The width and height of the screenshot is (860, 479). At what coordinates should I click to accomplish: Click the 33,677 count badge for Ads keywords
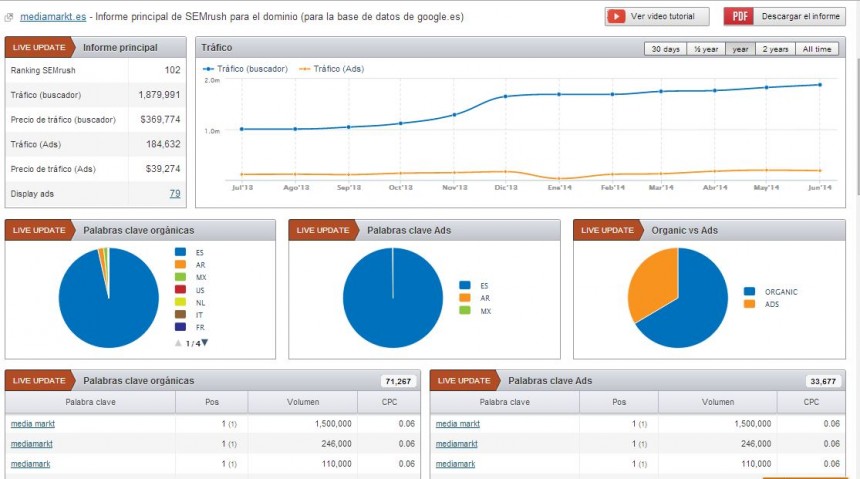(823, 381)
